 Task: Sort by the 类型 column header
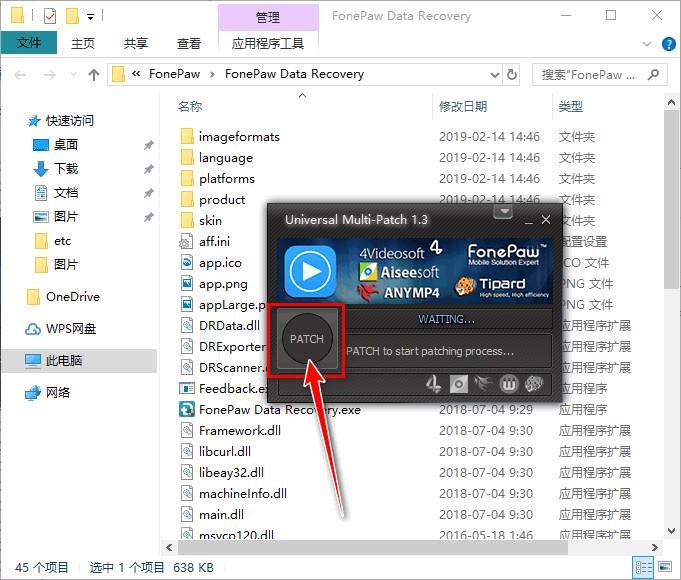click(x=571, y=106)
